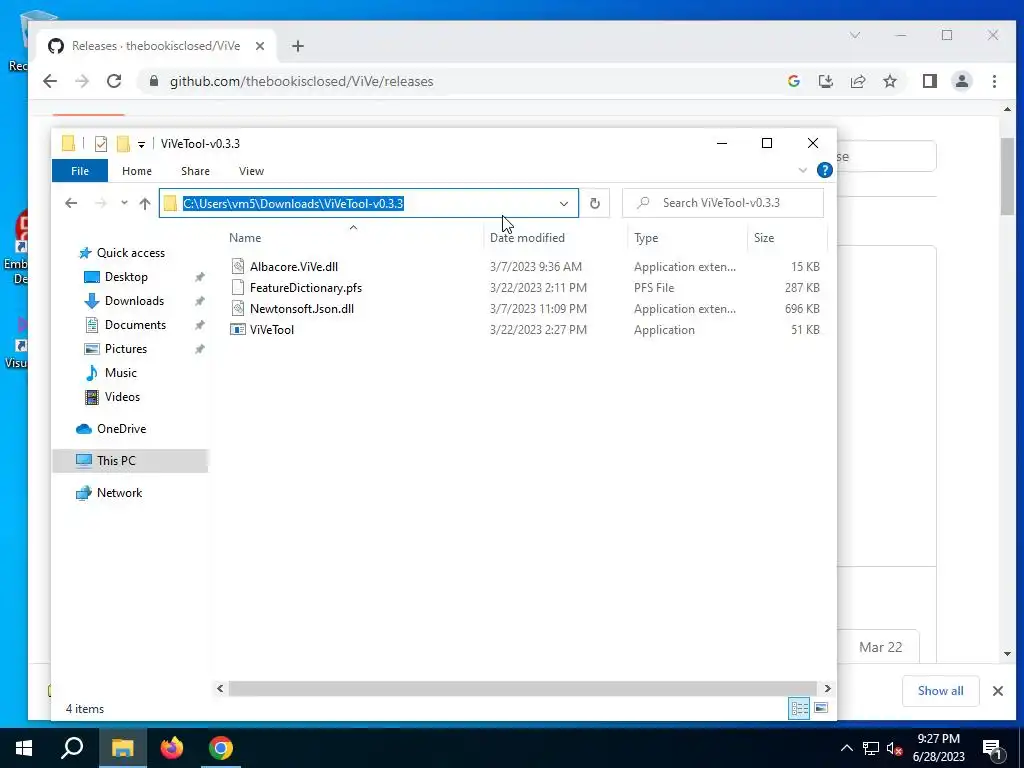Image resolution: width=1024 pixels, height=768 pixels.
Task: Go back in File Explorer
Action: pyautogui.click(x=71, y=203)
